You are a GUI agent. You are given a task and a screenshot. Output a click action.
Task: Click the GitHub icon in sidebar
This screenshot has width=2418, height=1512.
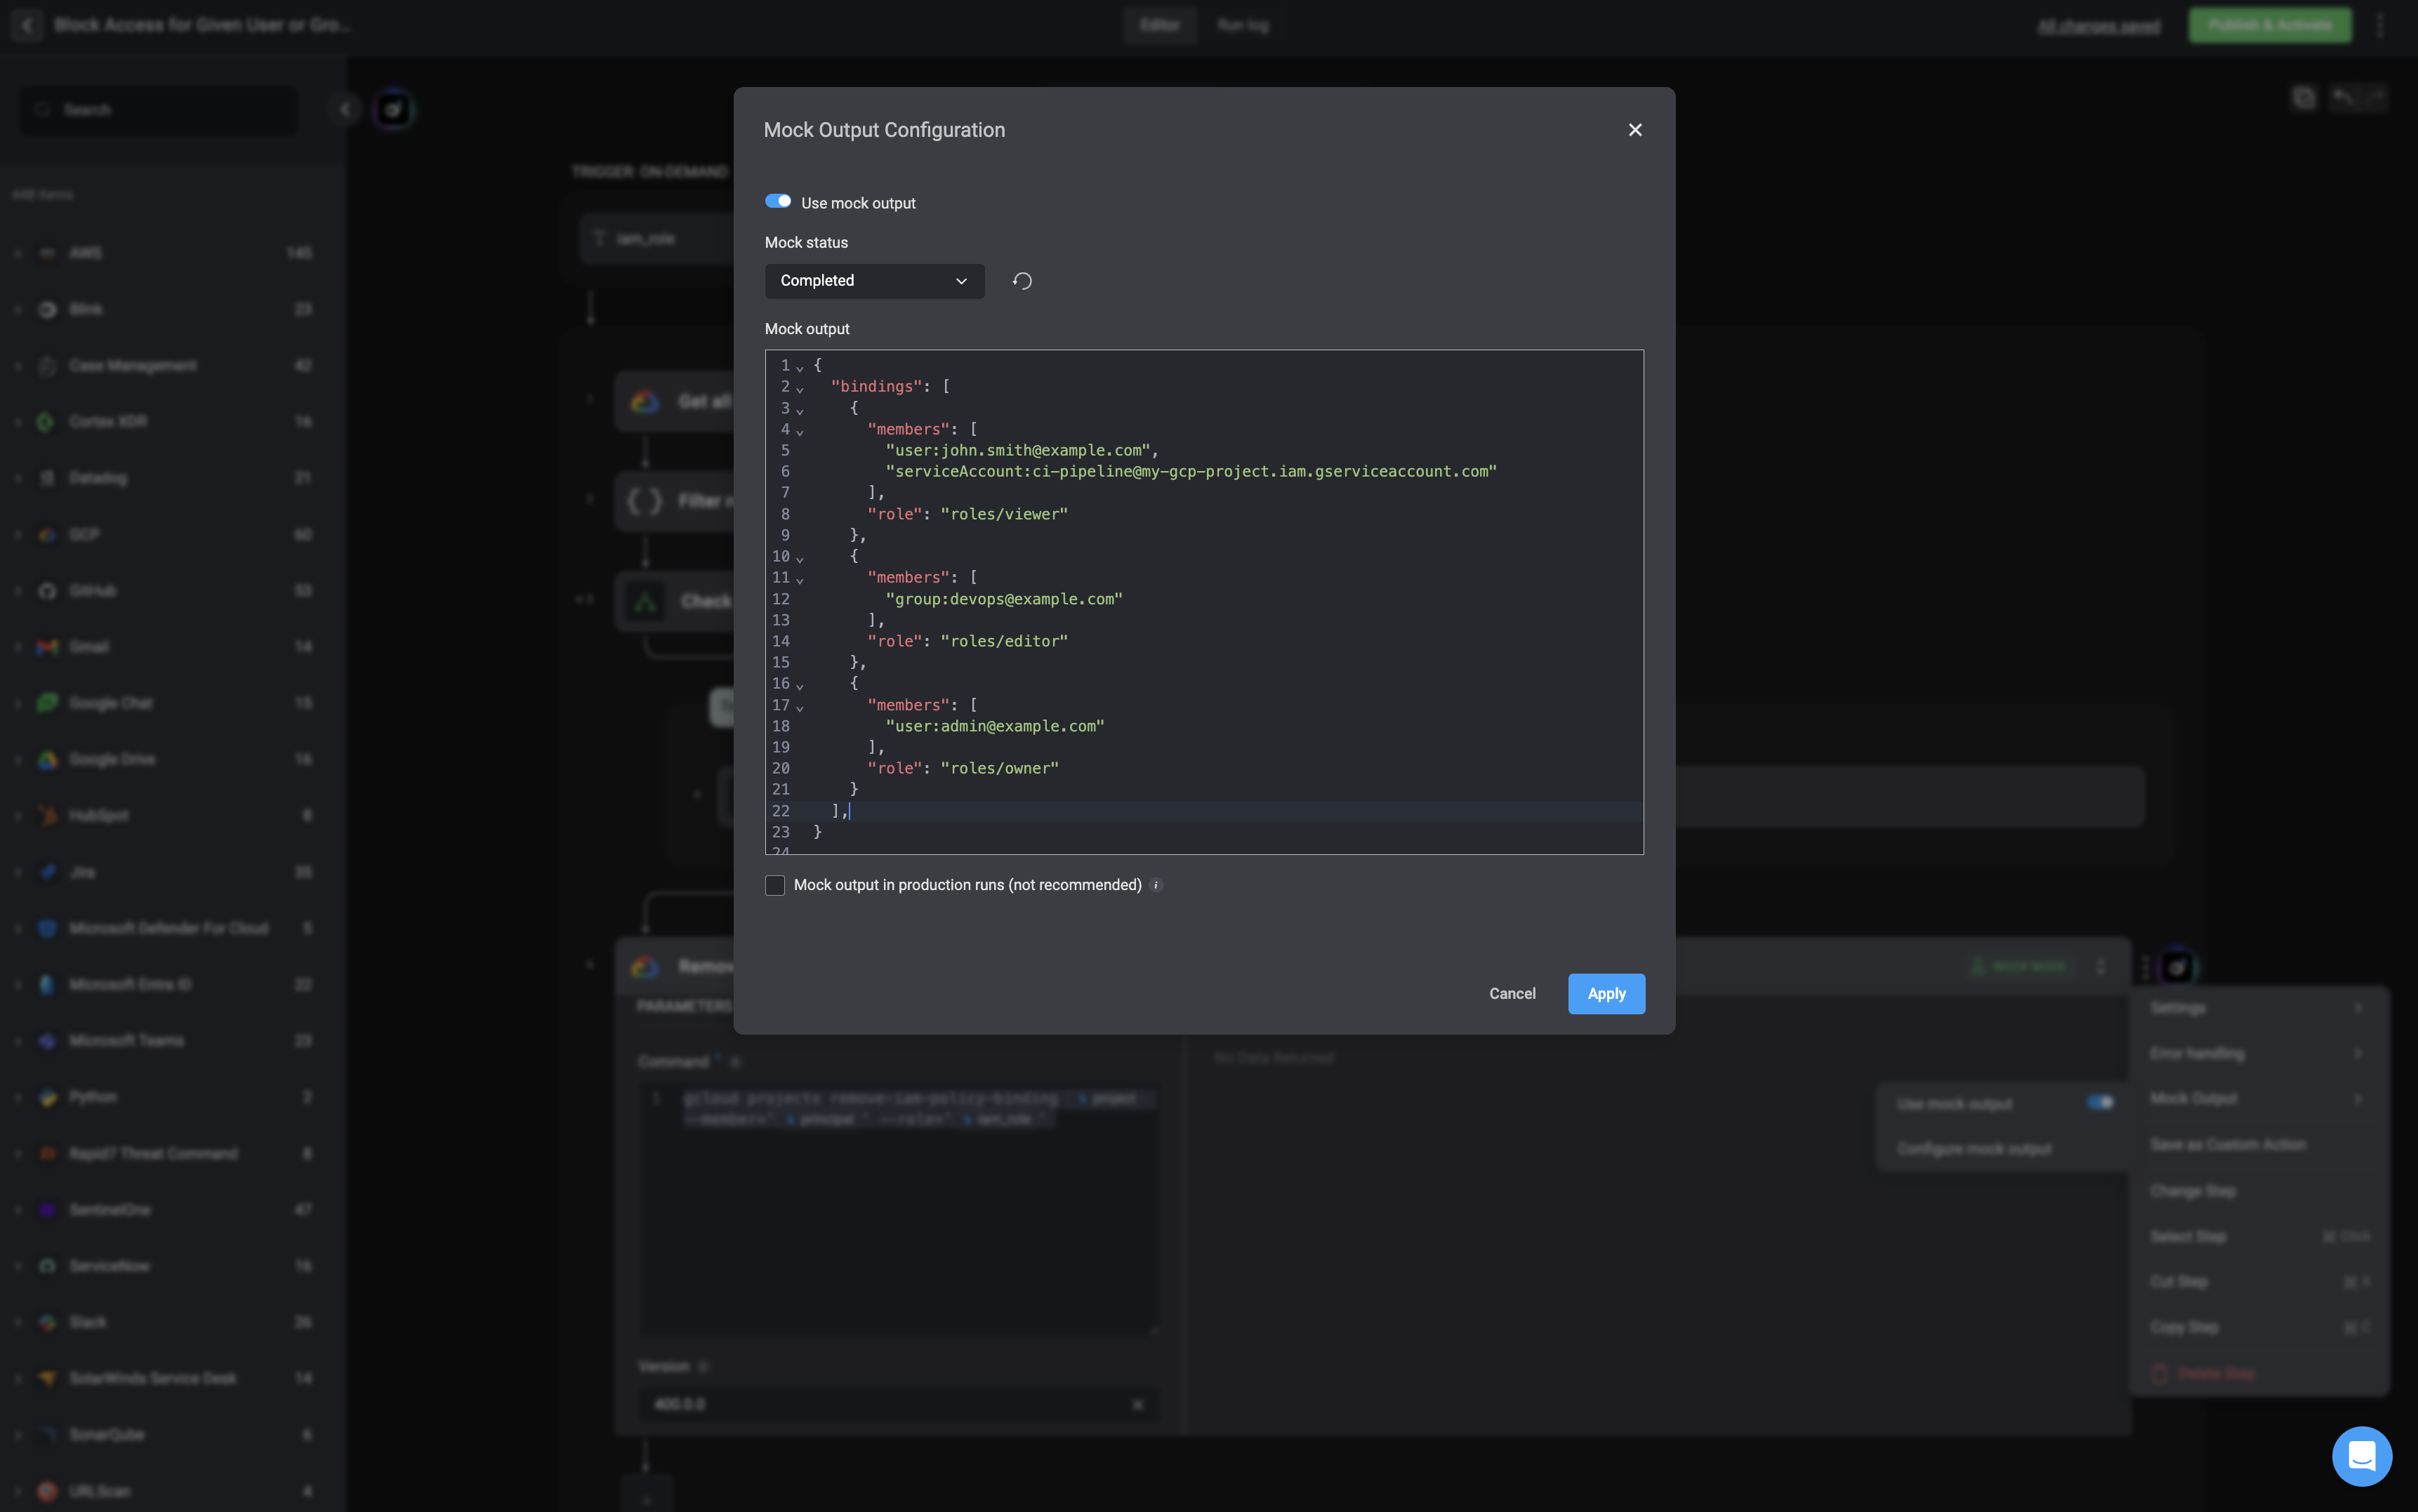[x=47, y=591]
